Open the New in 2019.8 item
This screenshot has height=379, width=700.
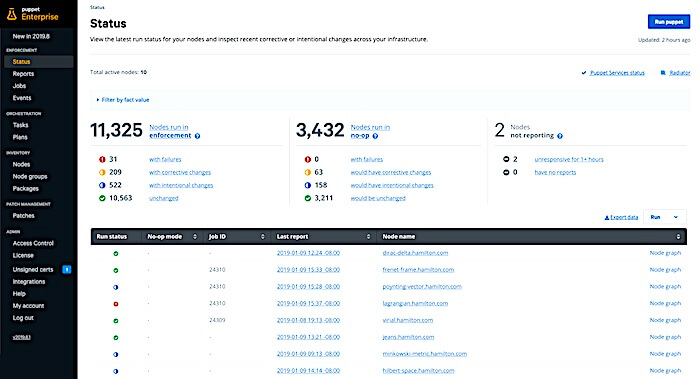point(31,36)
